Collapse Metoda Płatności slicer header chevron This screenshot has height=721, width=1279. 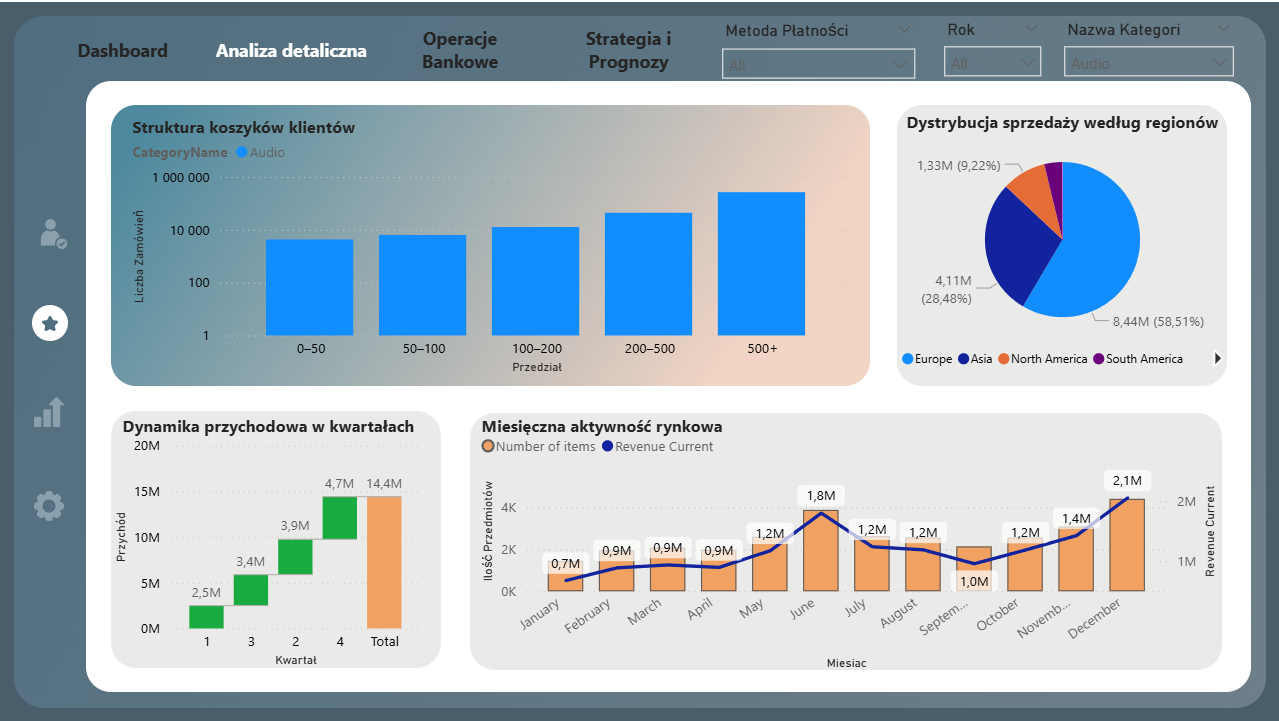click(904, 29)
